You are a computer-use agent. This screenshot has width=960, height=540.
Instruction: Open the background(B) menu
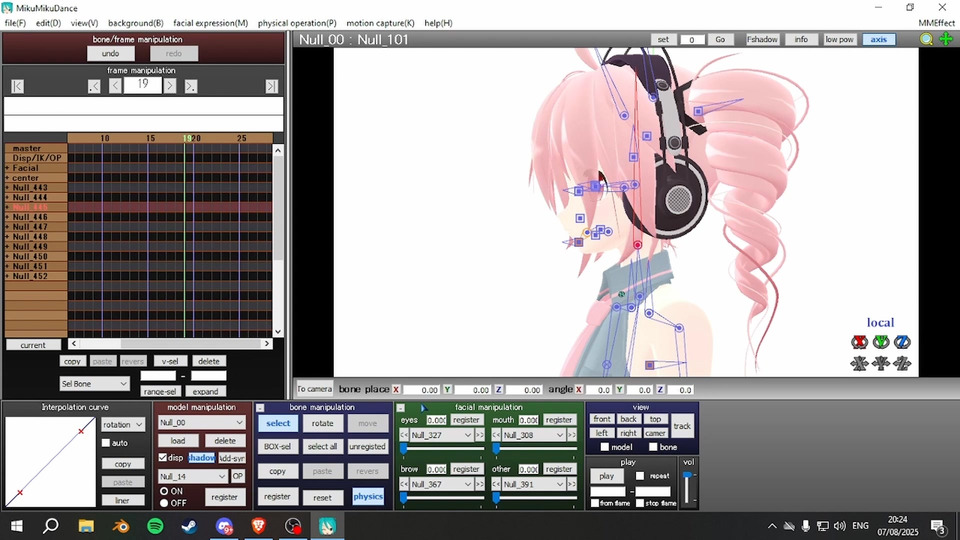[x=135, y=23]
